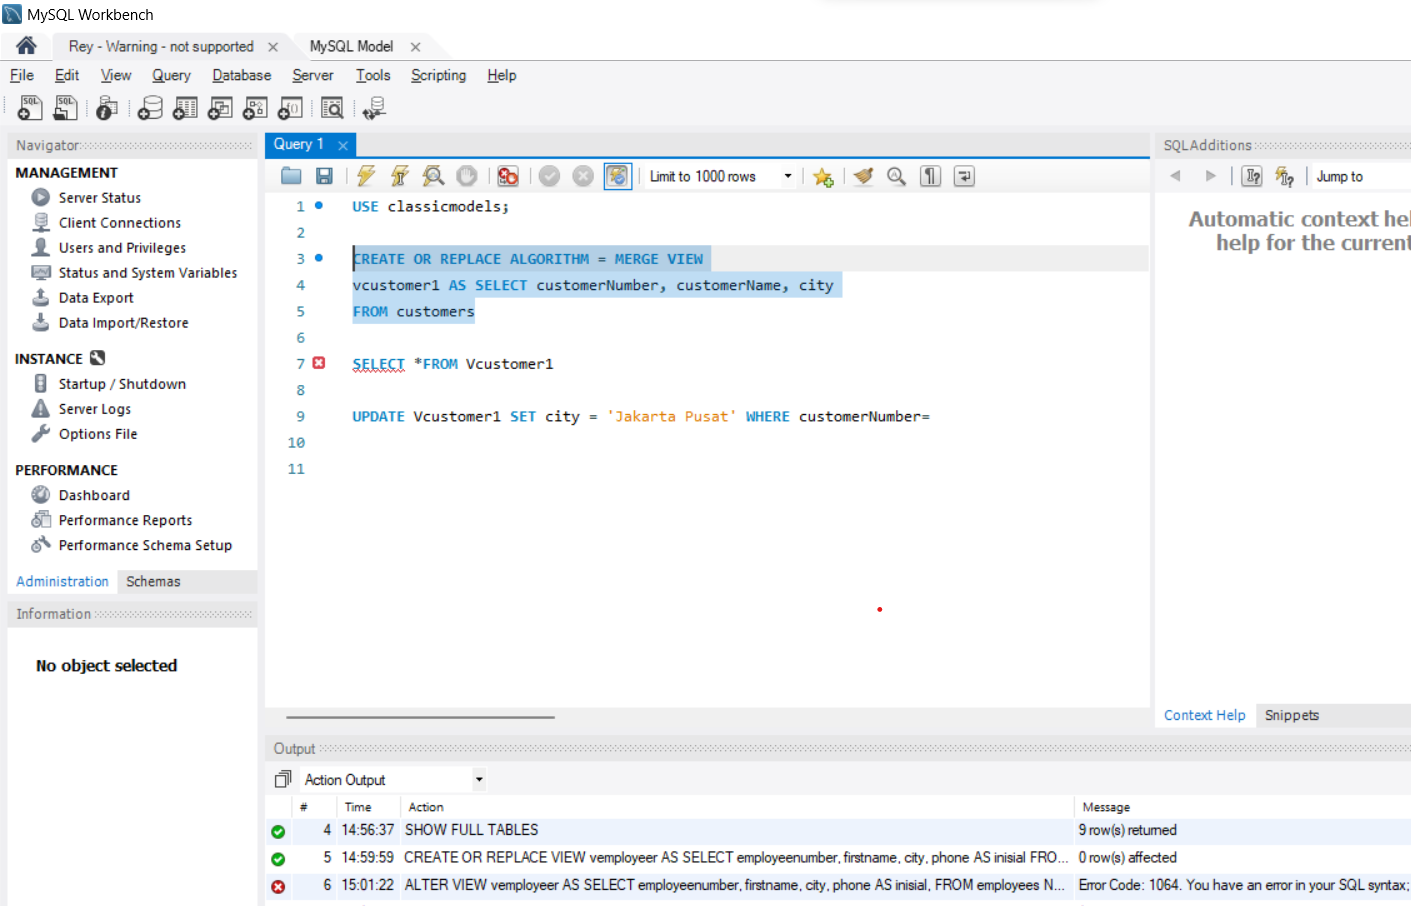This screenshot has height=906, width=1411.
Task: Open Server Status in Navigator
Action: (99, 198)
